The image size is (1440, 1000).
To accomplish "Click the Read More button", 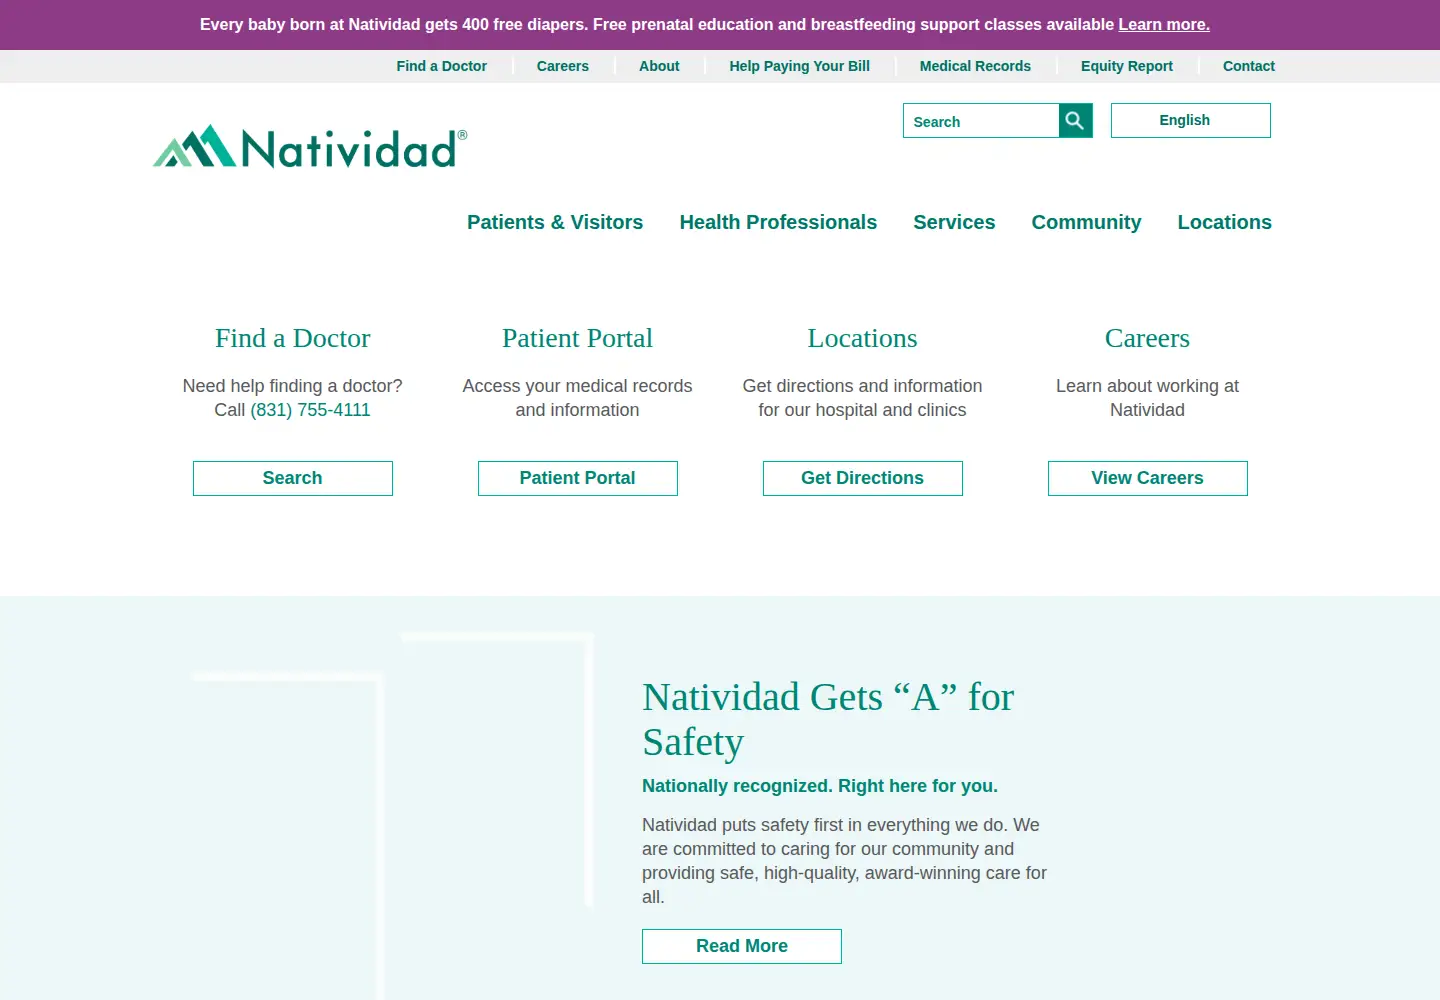I will pos(742,946).
